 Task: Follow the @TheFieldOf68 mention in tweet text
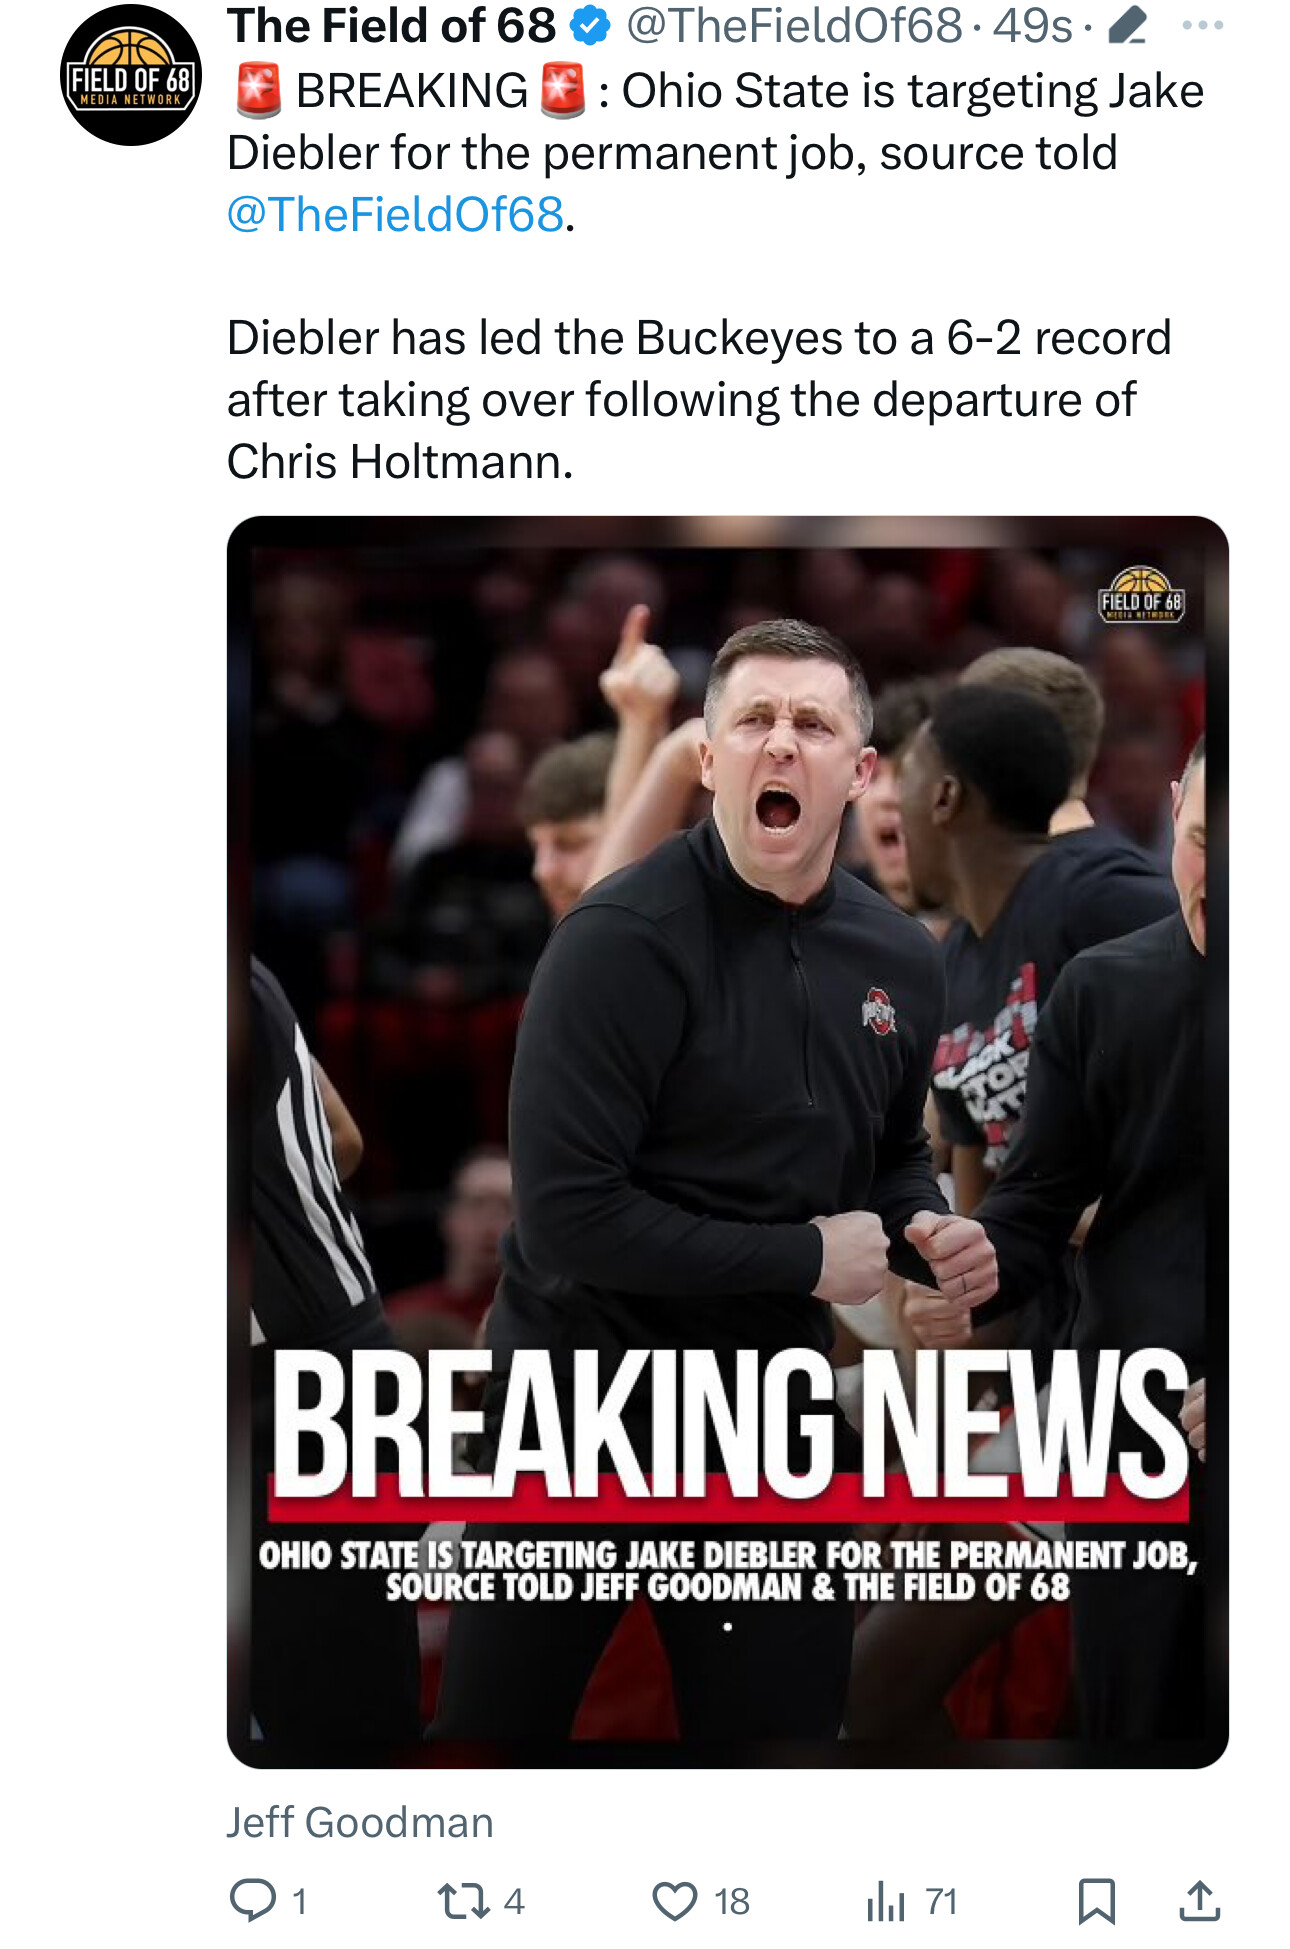pyautogui.click(x=396, y=214)
